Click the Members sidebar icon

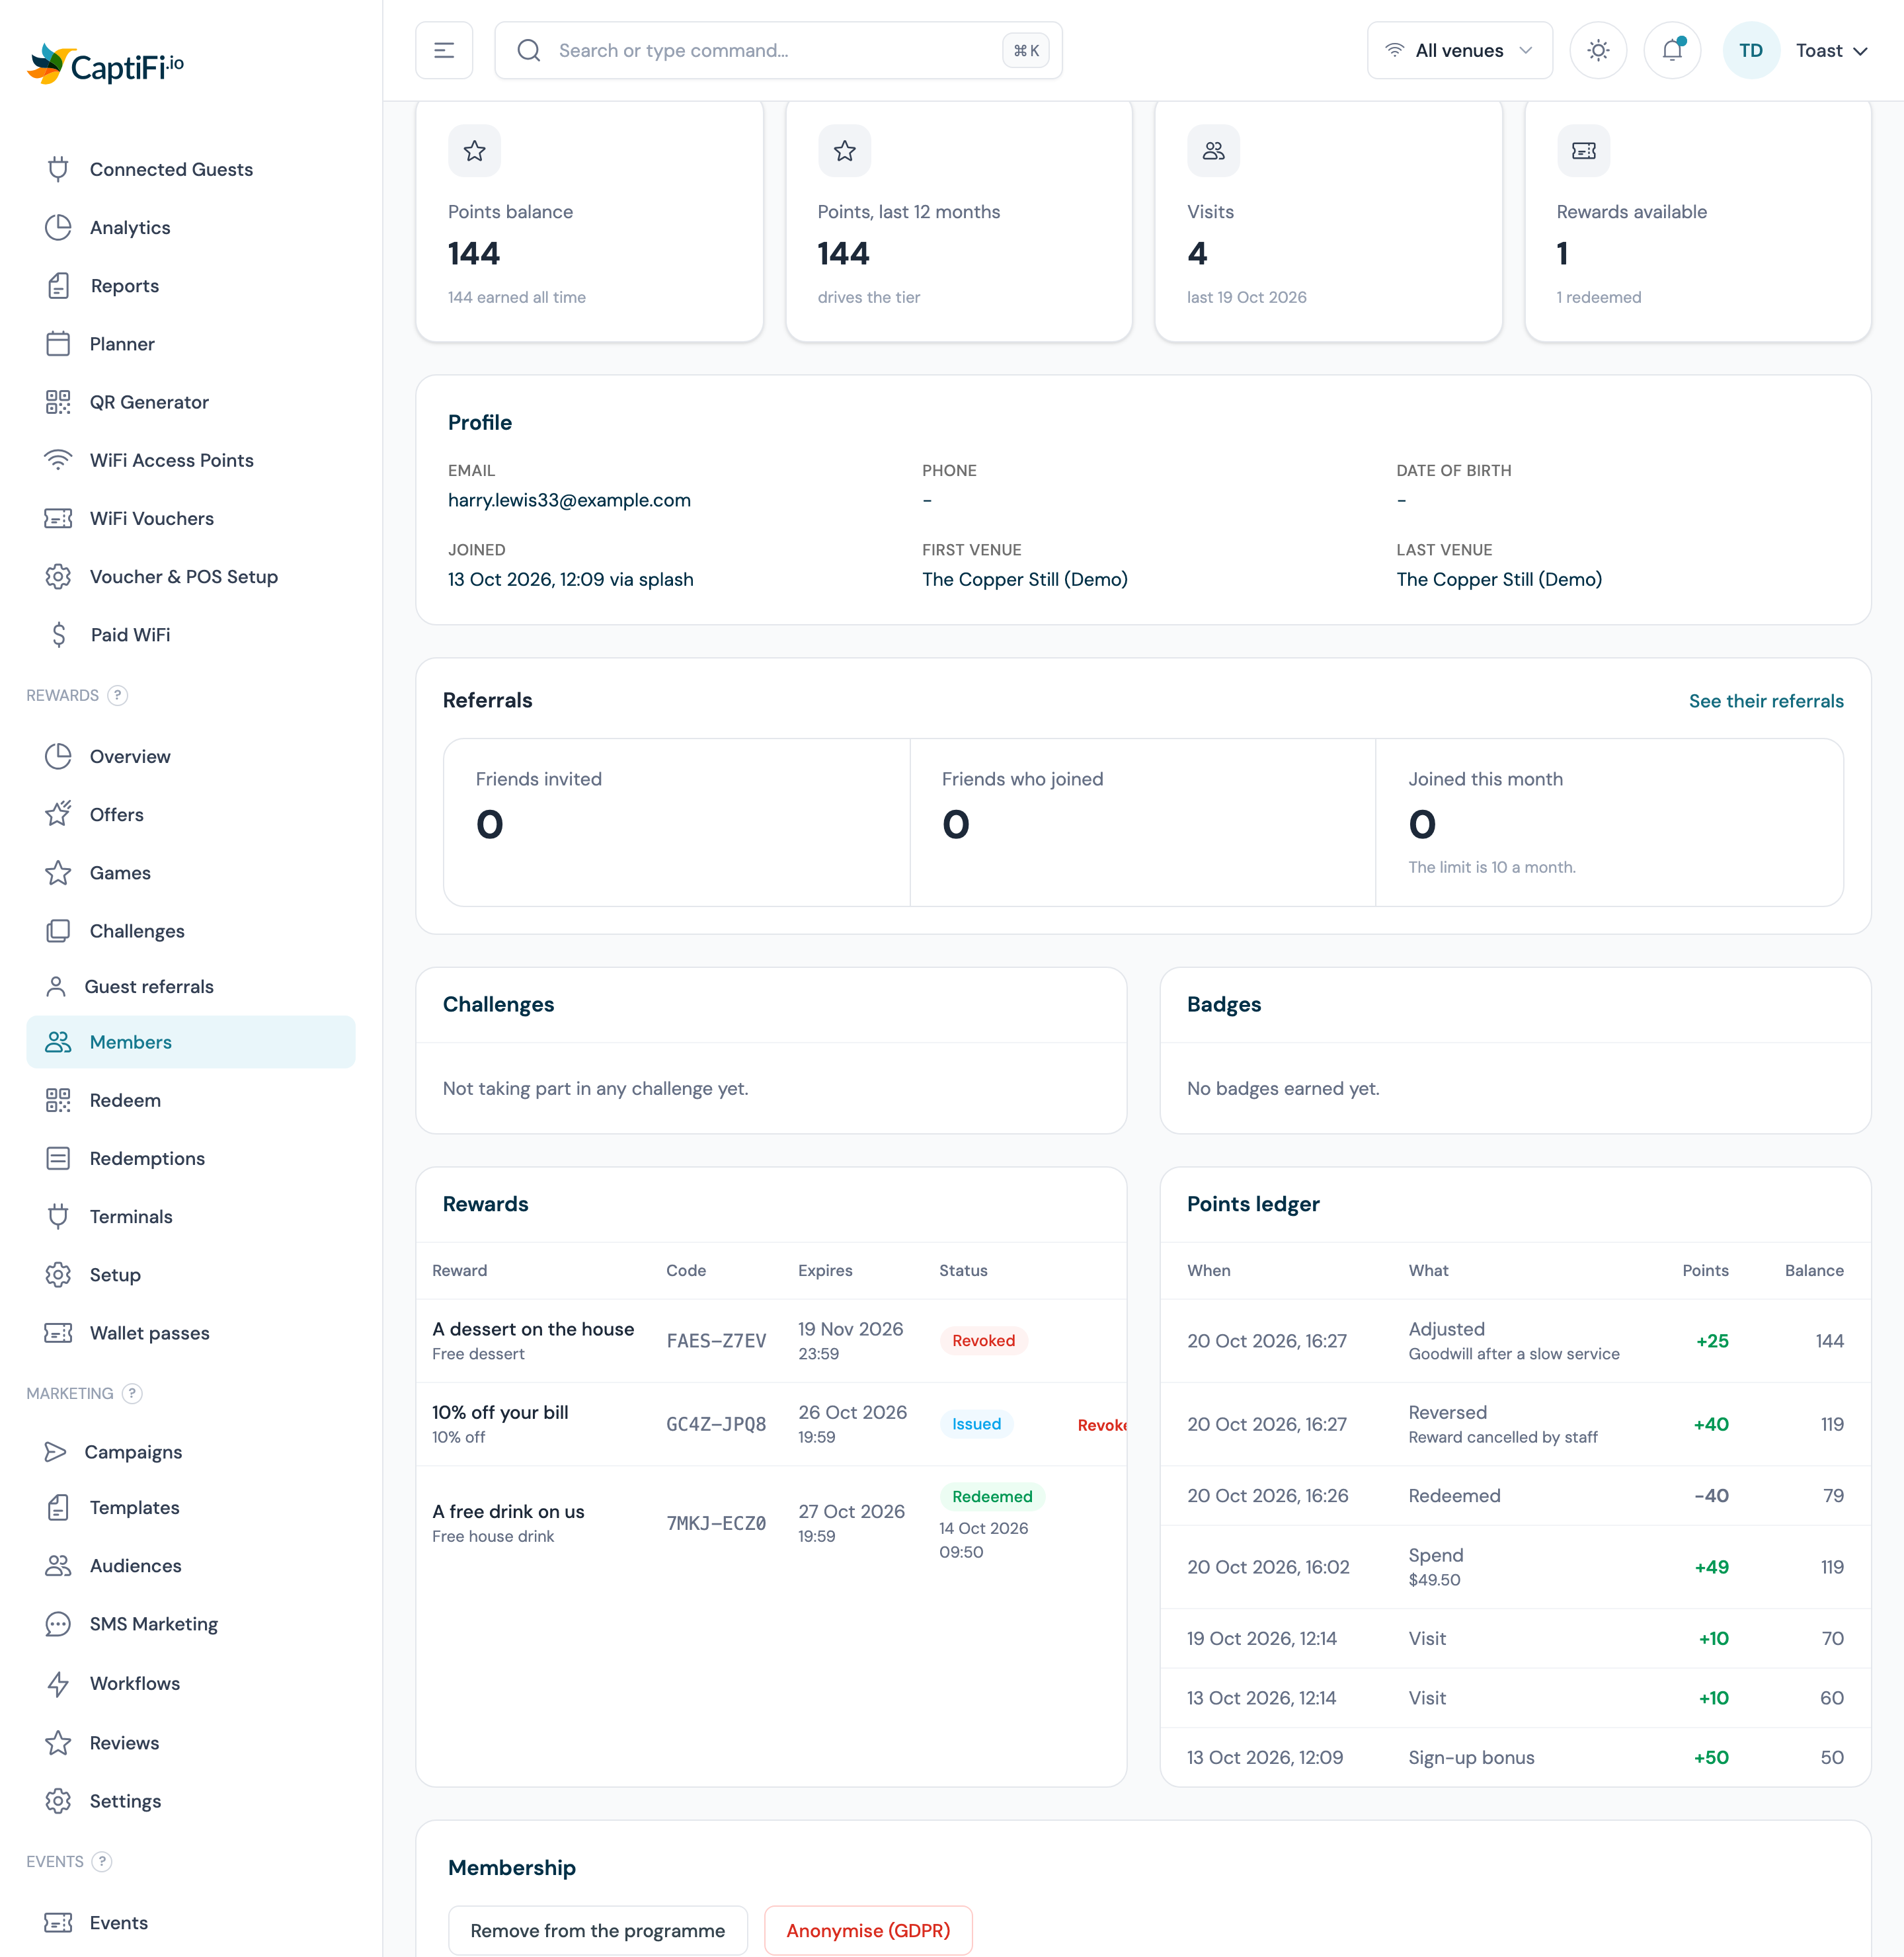click(x=58, y=1042)
